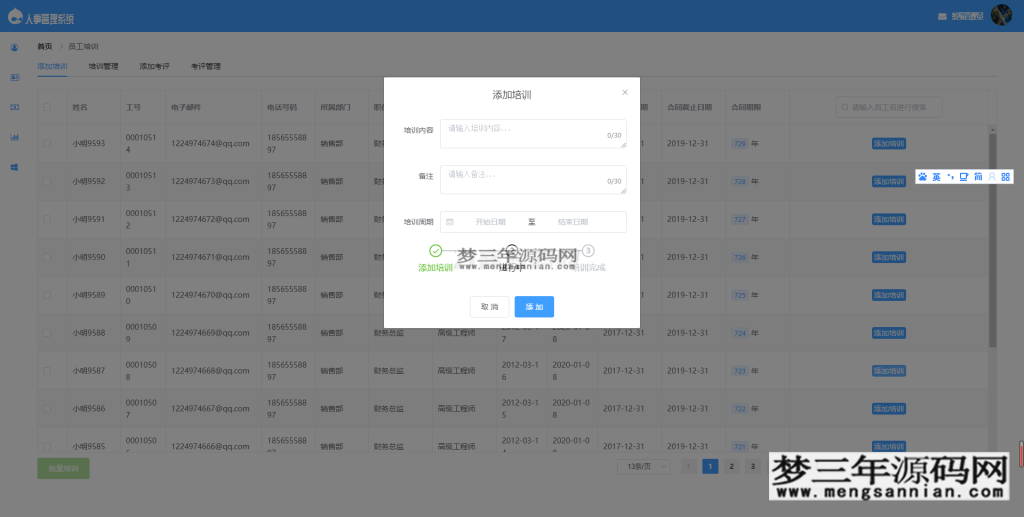This screenshot has width=1024, height=517.
Task: Click name cell 小明9585
Action: (x=89, y=446)
